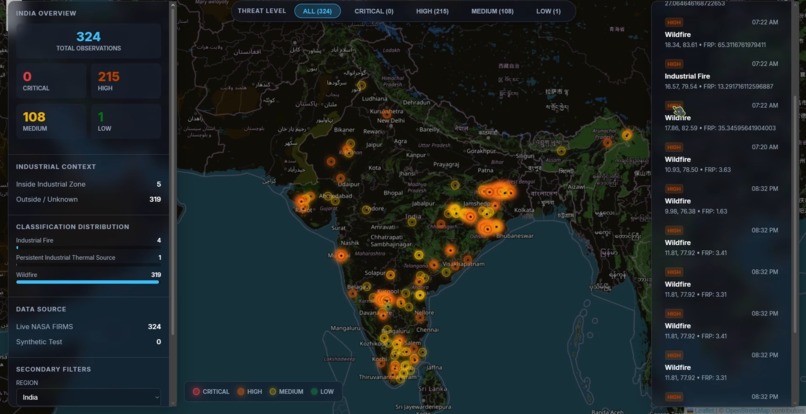The height and width of the screenshot is (414, 806).
Task: Click the yellow fire marker near Indore
Action: (366, 210)
